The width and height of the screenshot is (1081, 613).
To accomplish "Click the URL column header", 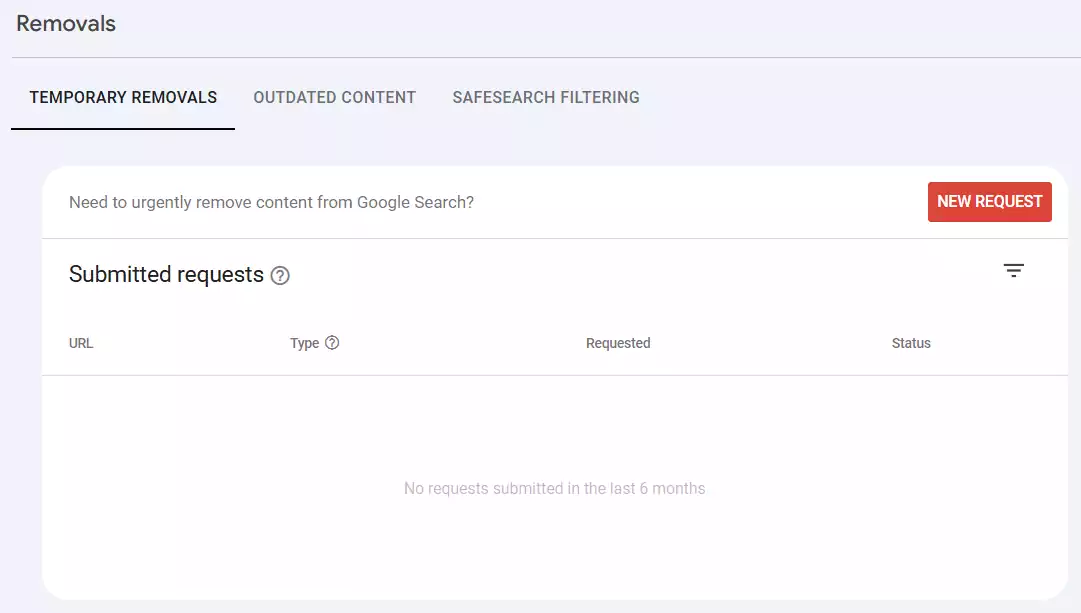I will [80, 342].
